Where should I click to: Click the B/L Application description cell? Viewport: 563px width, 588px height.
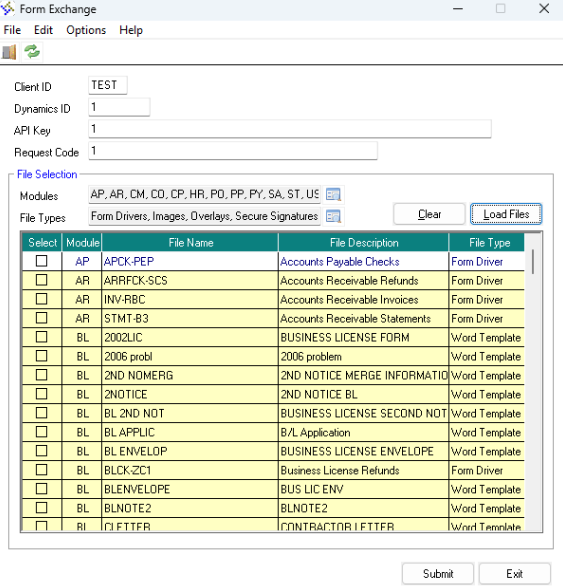[364, 432]
